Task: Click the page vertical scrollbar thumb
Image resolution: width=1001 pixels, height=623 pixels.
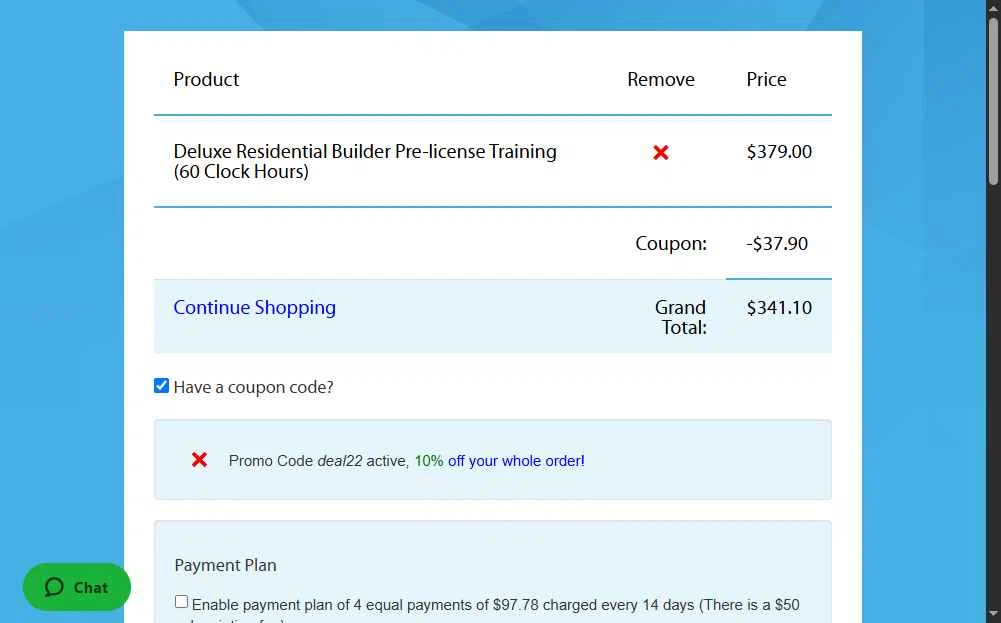Action: click(994, 102)
